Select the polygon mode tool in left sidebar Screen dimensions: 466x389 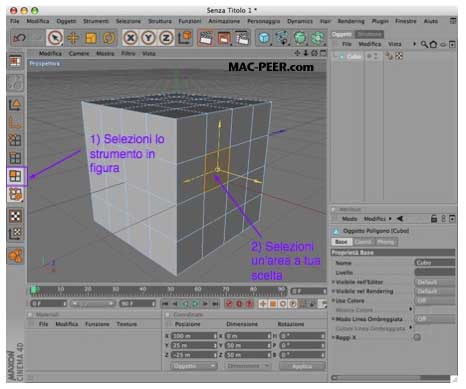[15, 176]
